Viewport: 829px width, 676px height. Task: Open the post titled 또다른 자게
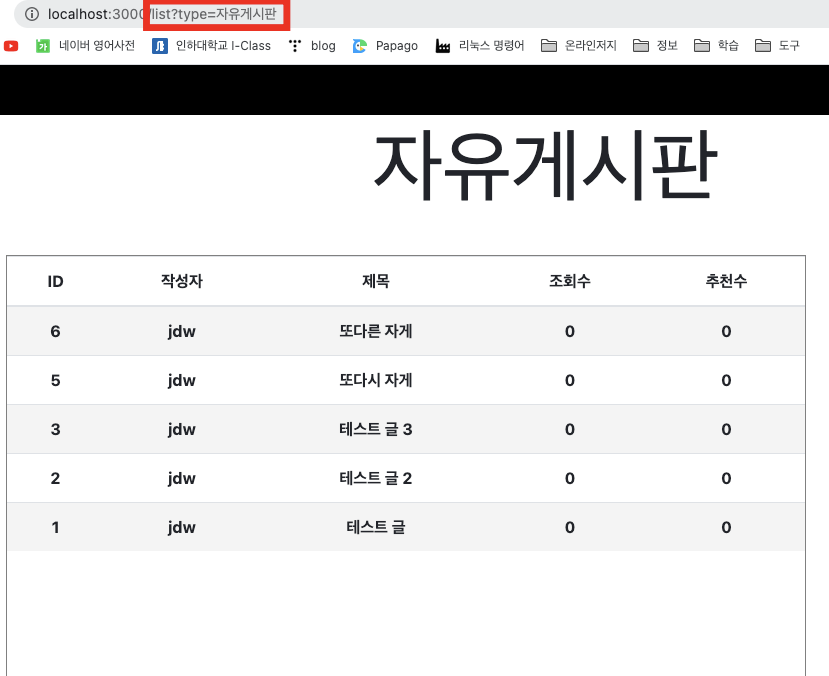[376, 331]
